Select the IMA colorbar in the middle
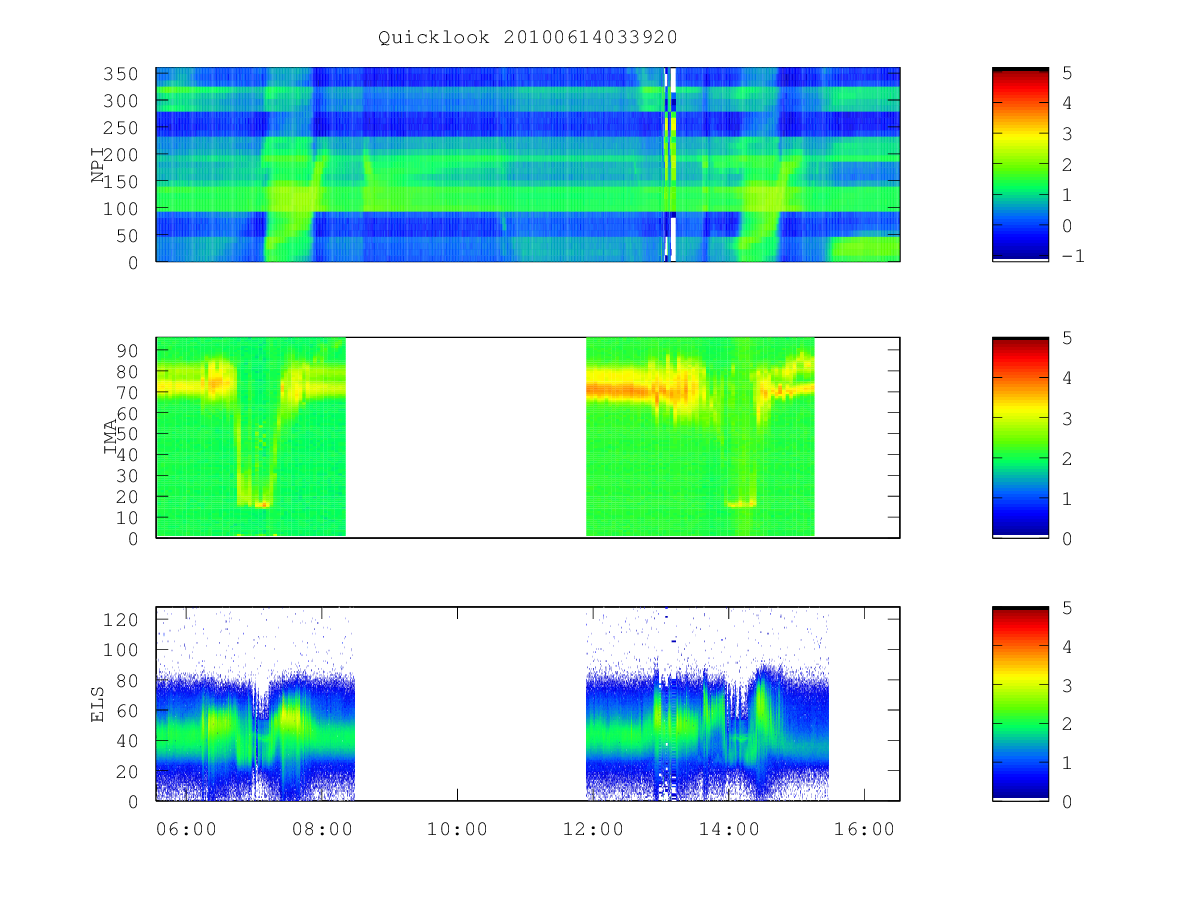 coord(1020,438)
